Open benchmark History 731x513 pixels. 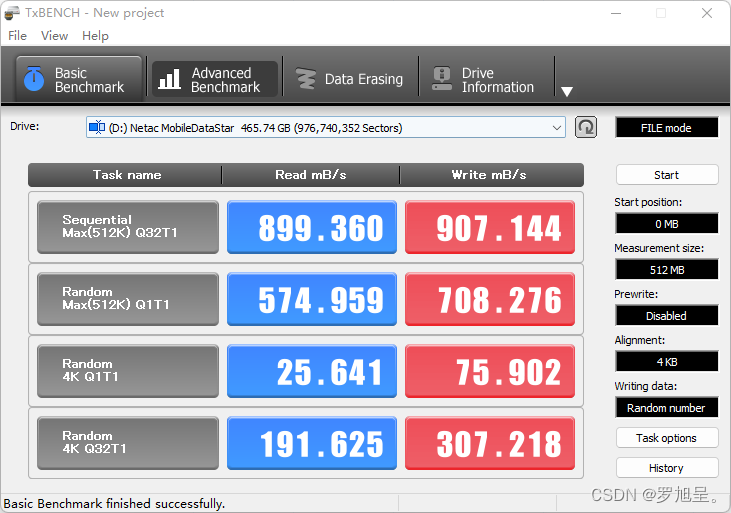click(x=667, y=468)
